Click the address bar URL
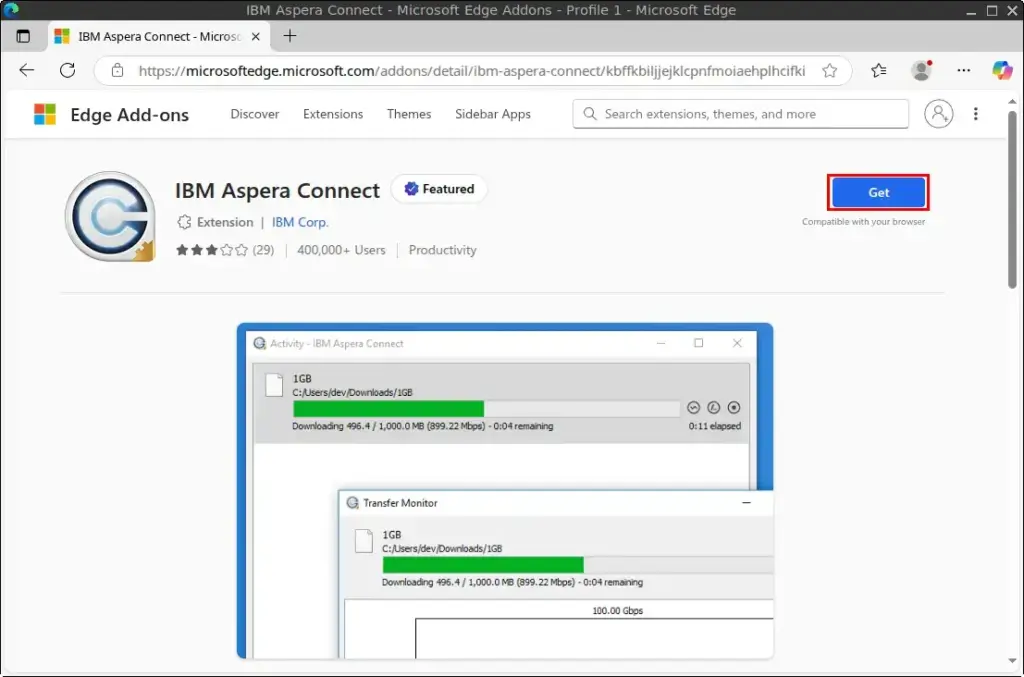The image size is (1024, 677). (472, 71)
